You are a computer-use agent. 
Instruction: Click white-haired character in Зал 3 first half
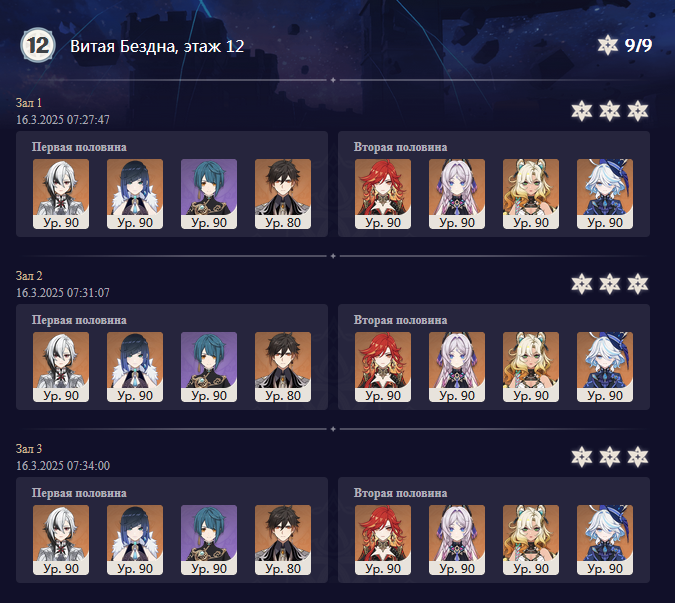(x=61, y=540)
